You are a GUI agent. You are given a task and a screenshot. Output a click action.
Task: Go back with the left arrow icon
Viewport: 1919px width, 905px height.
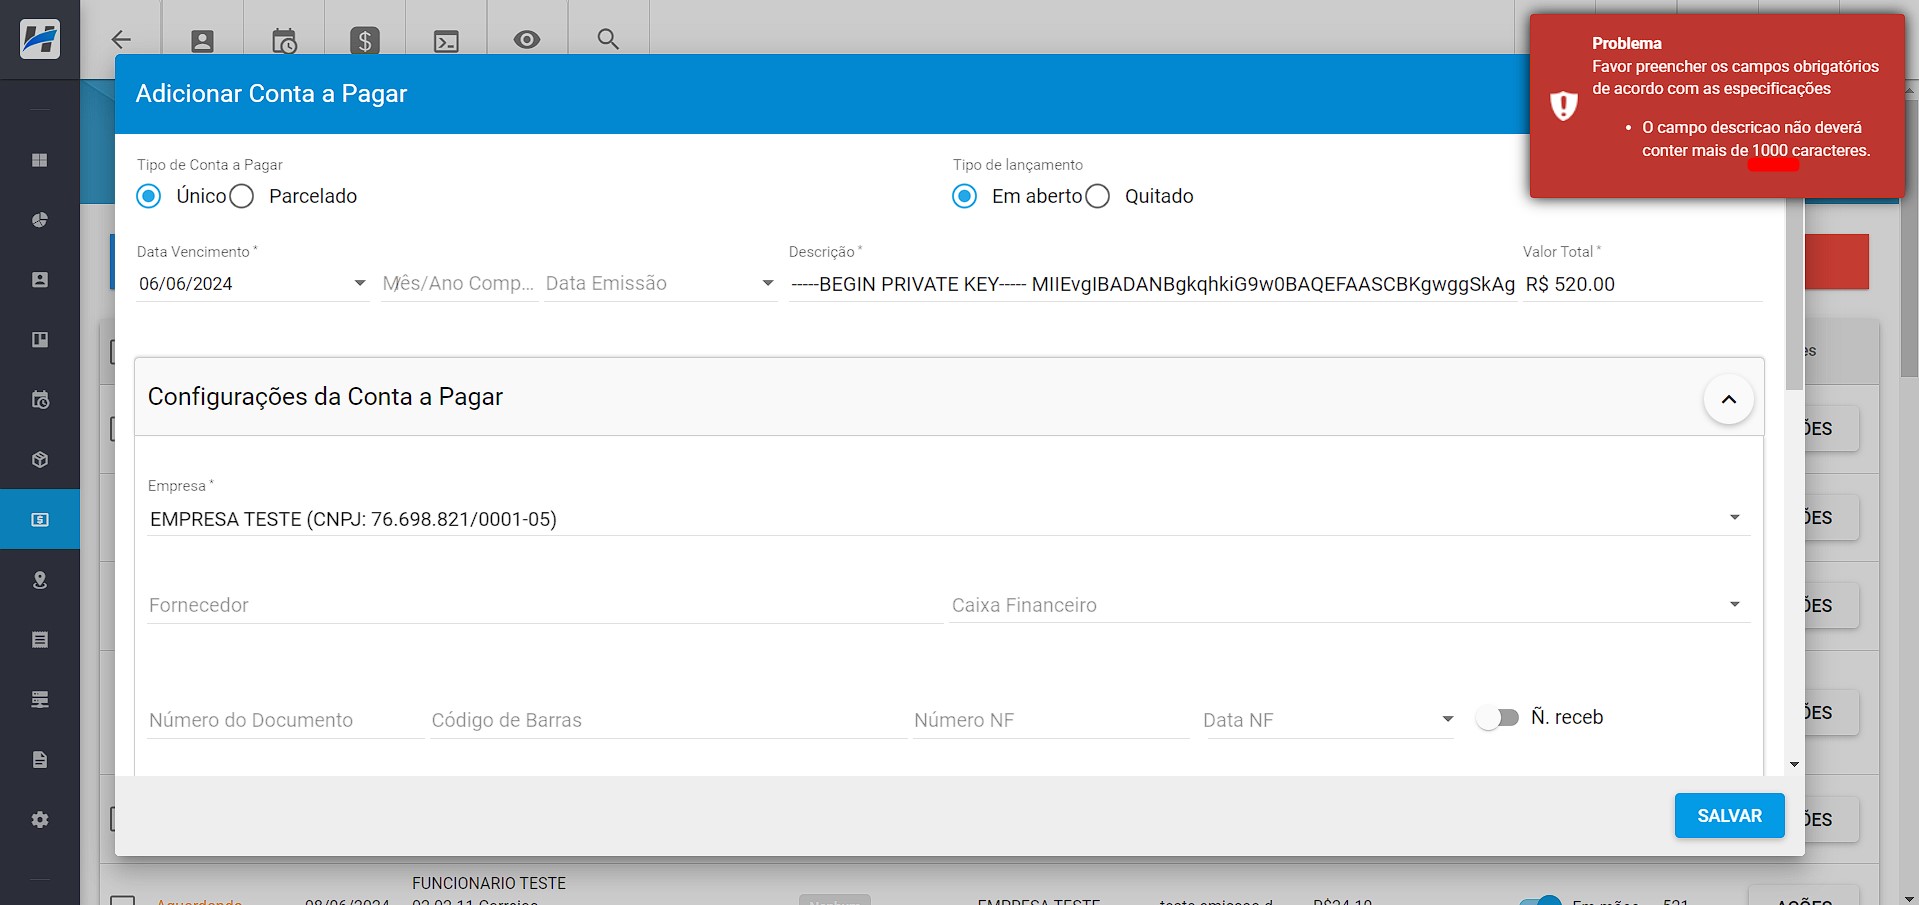point(121,40)
